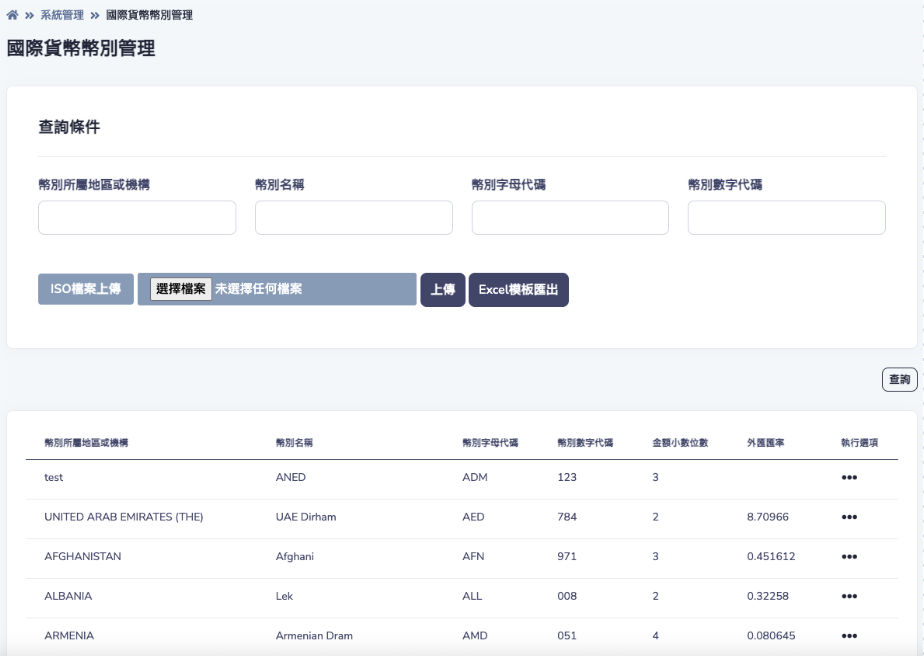Click the 查詢 search button

click(x=899, y=380)
